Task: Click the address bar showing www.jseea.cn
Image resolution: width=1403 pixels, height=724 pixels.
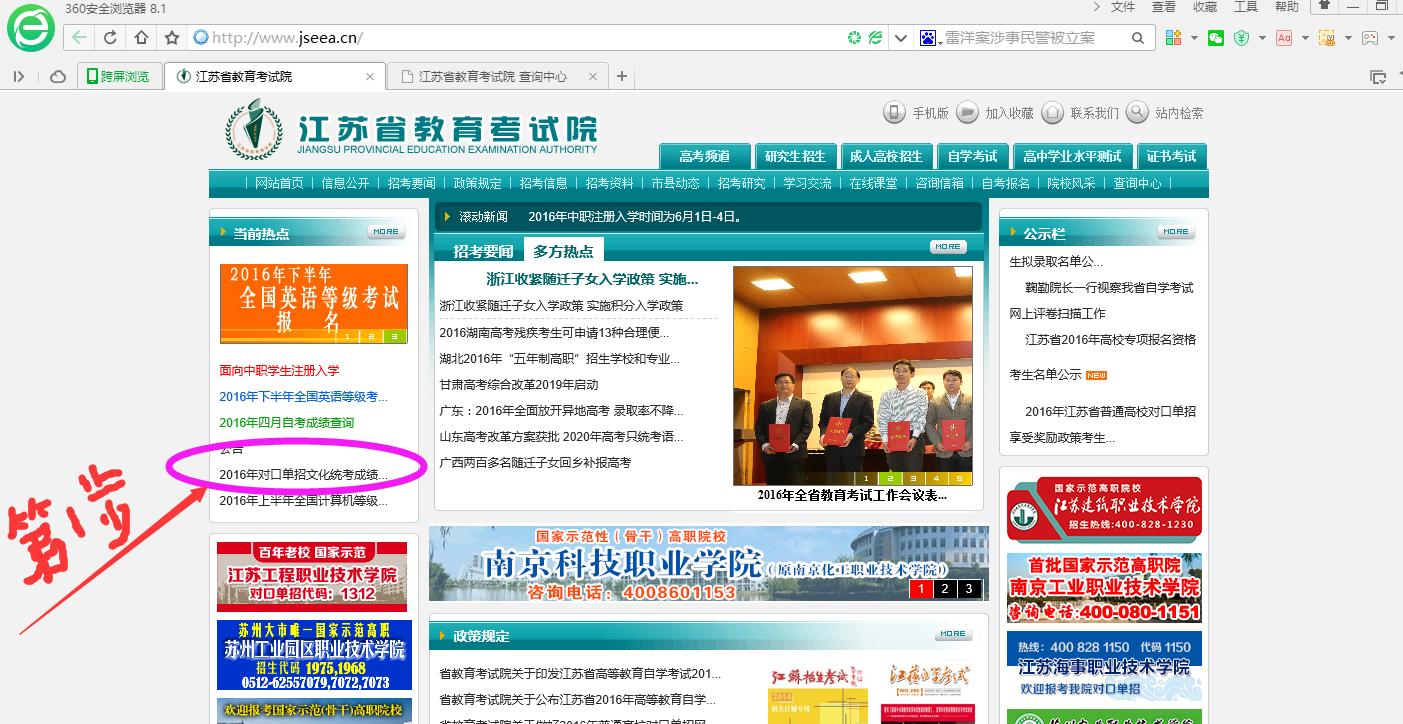Action: [520, 38]
